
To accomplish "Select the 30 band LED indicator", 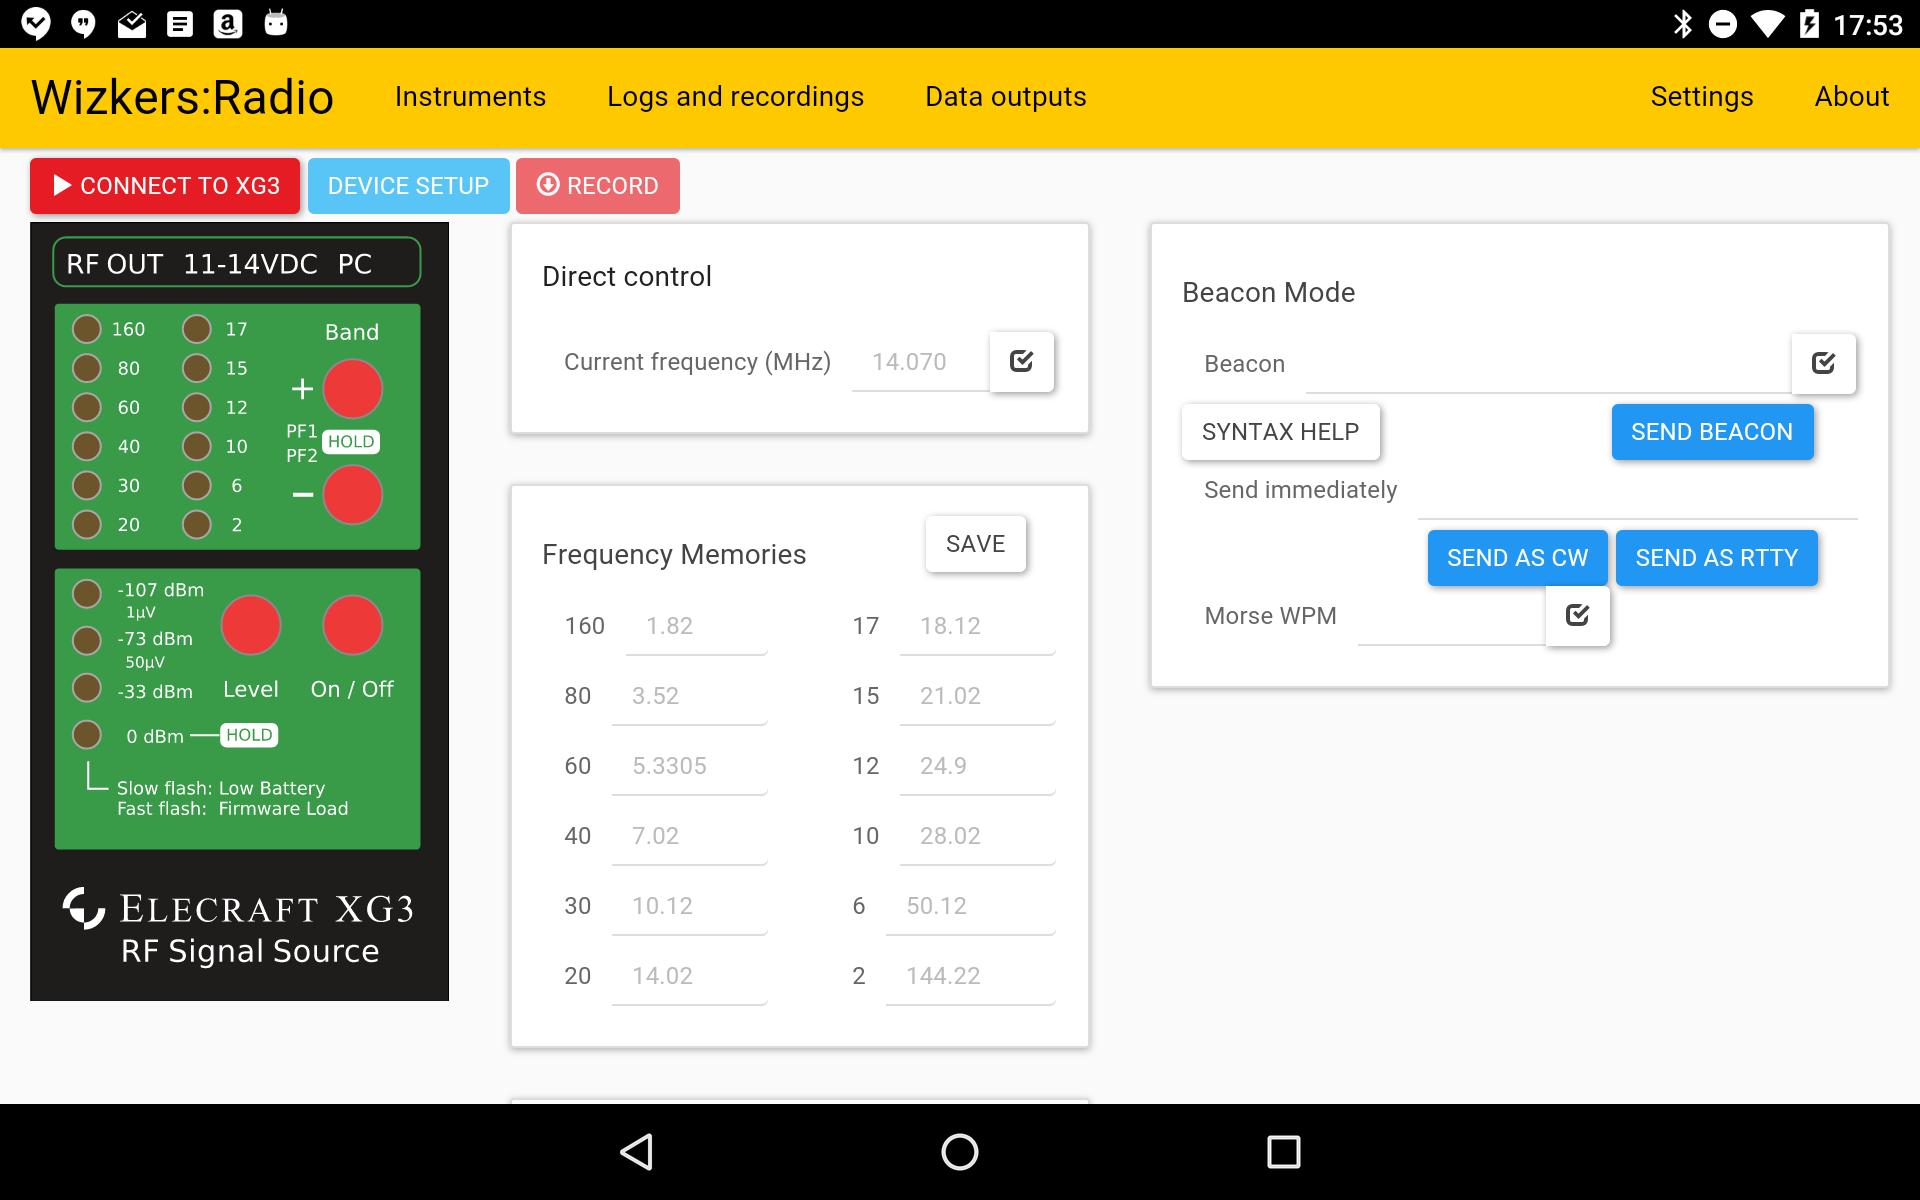I will pos(87,485).
